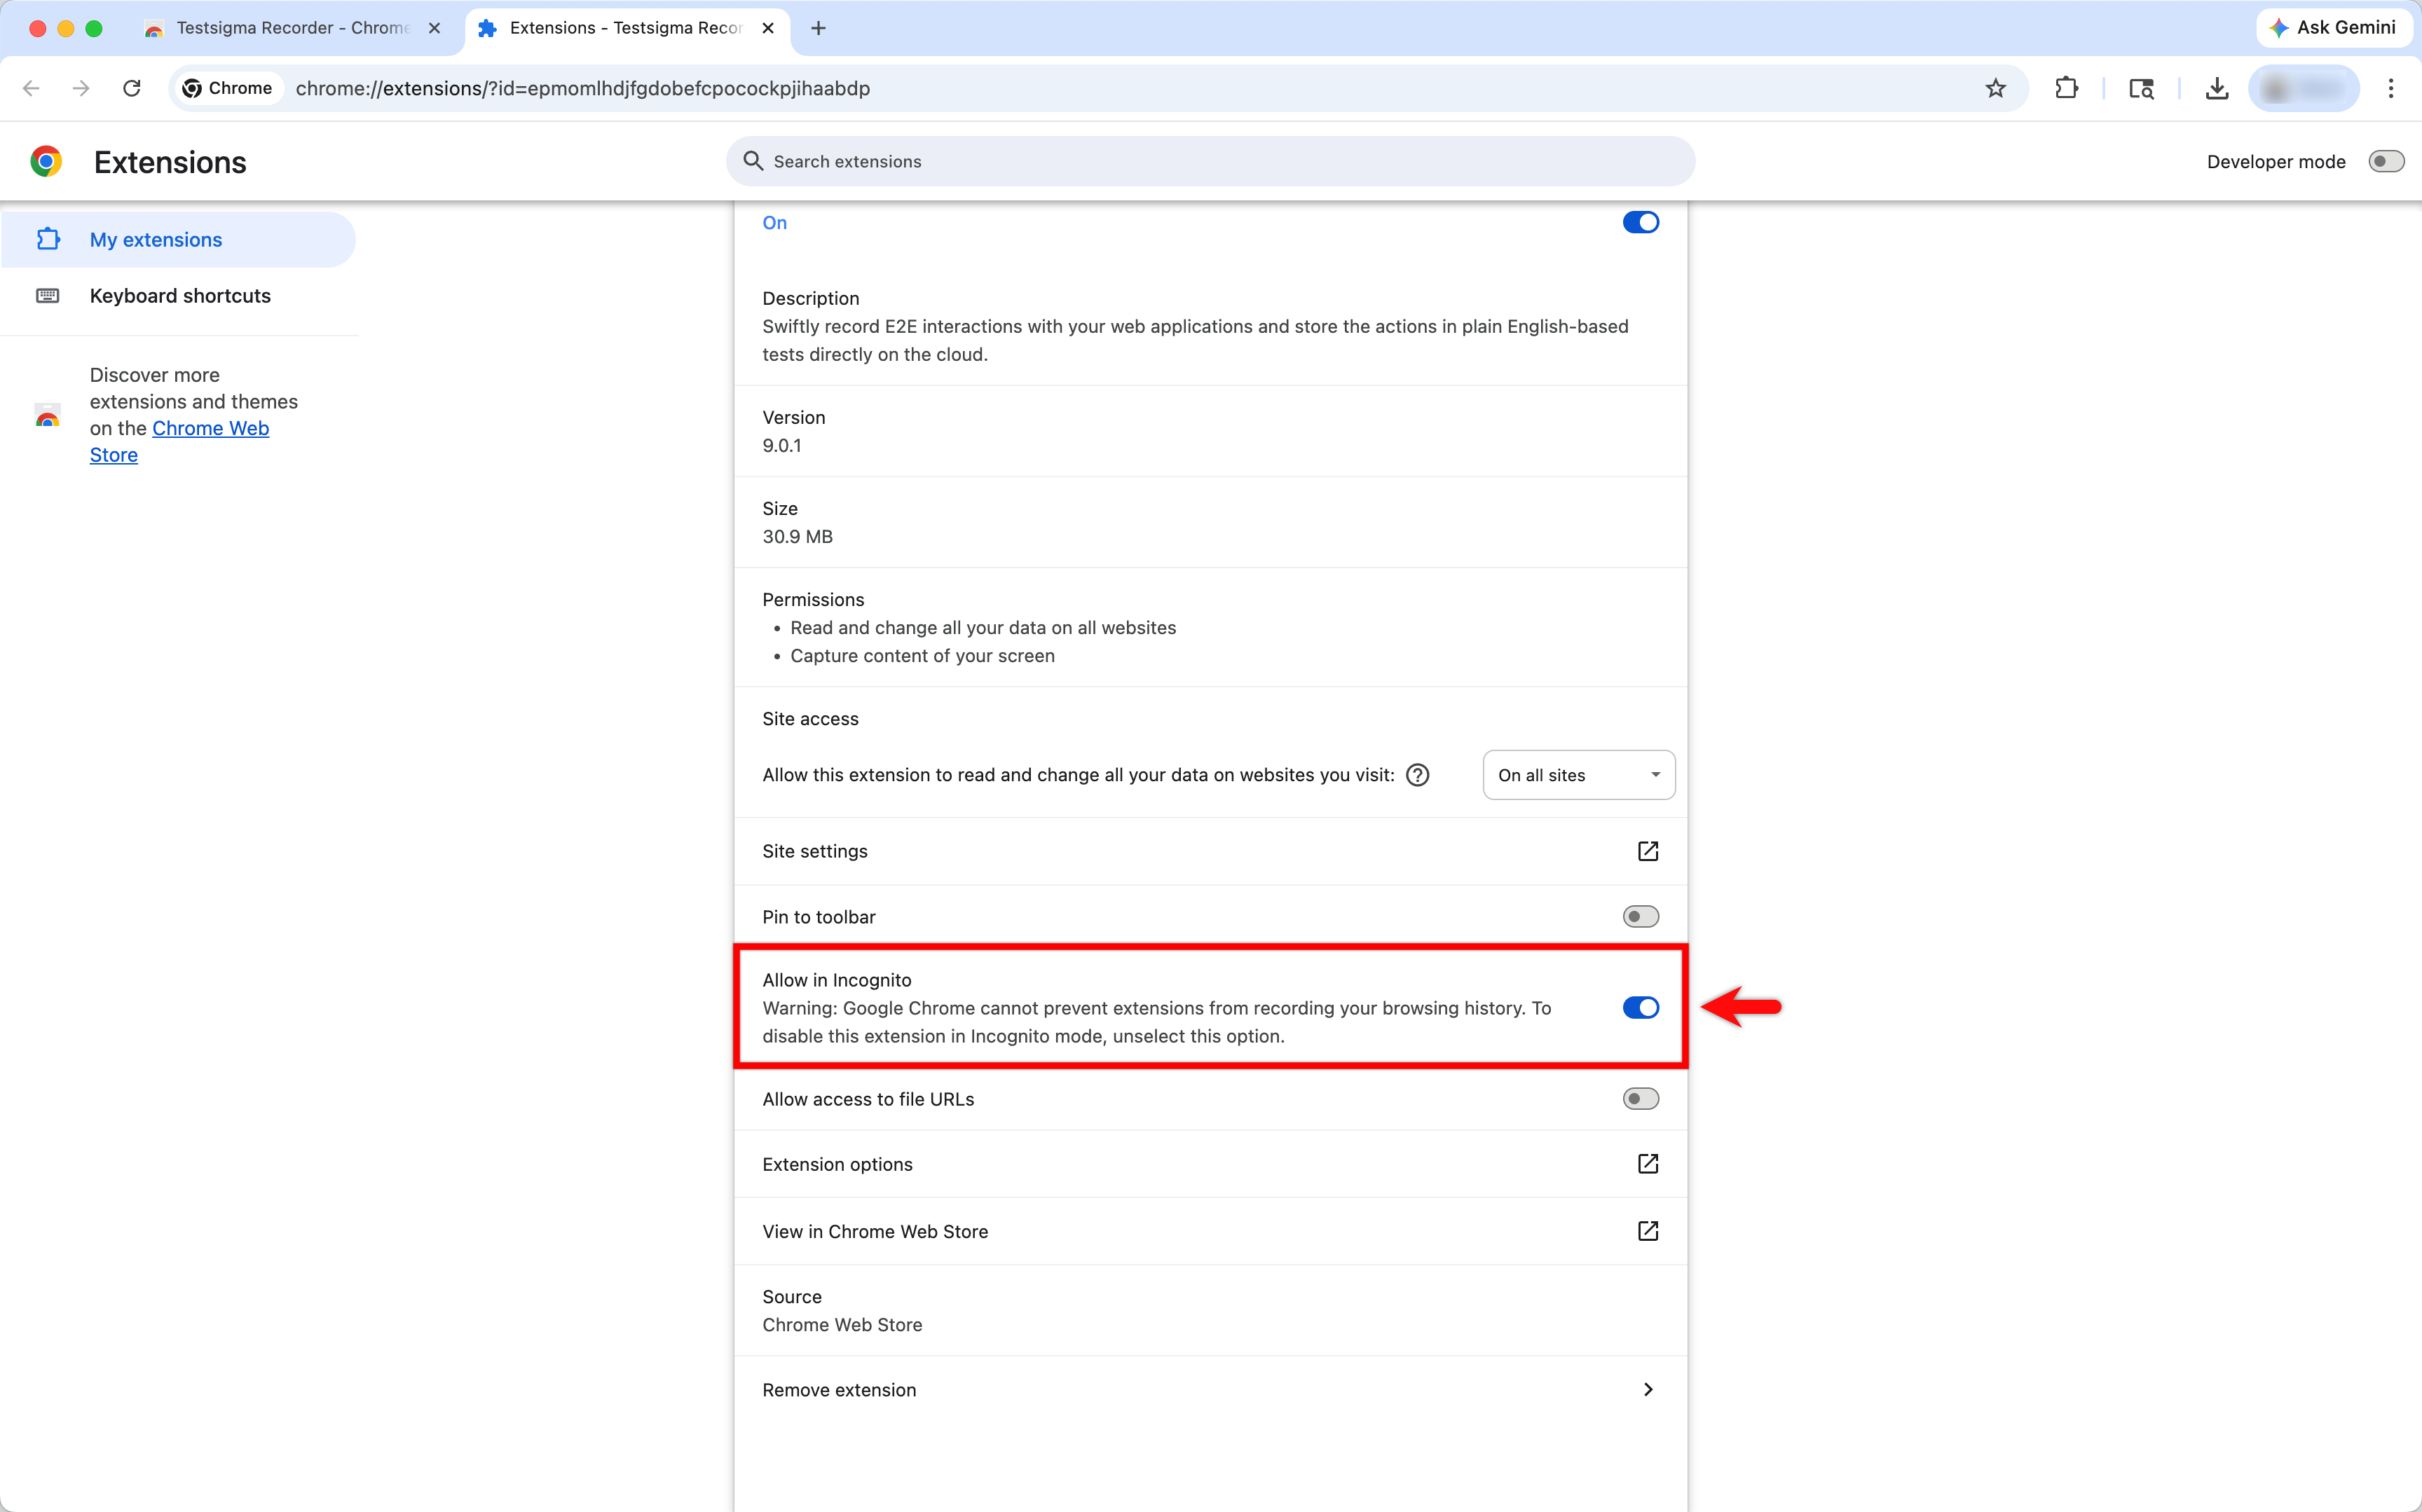
Task: Click the Description heading
Action: point(810,298)
